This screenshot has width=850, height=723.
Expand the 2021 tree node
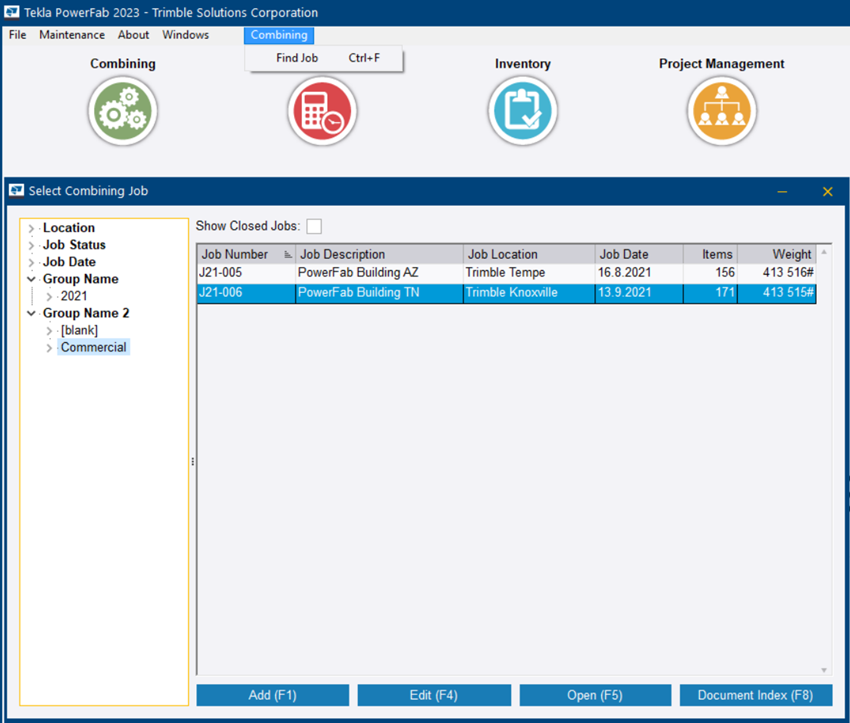pyautogui.click(x=49, y=296)
